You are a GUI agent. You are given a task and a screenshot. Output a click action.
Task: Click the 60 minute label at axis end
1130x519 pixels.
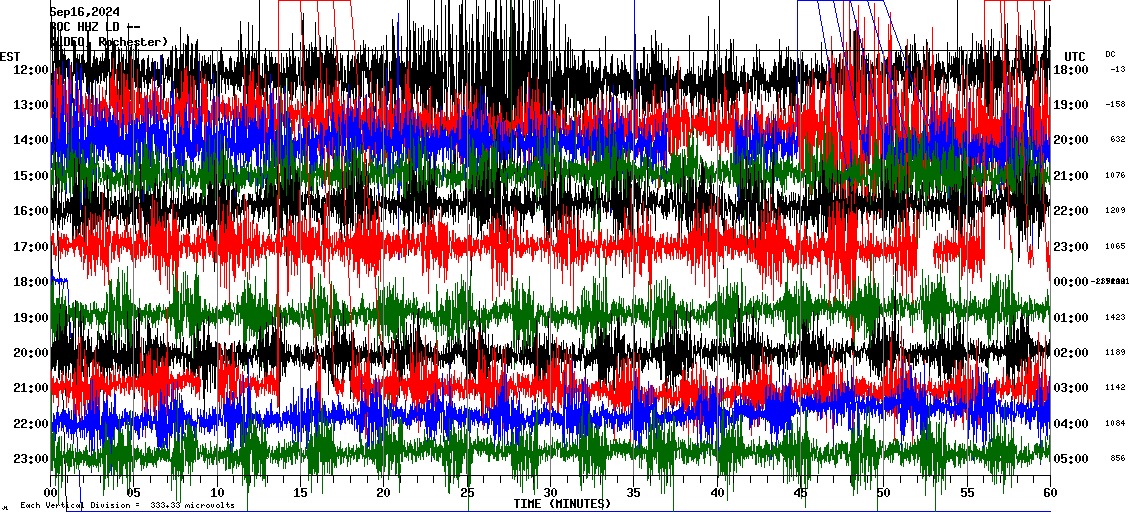(1049, 493)
